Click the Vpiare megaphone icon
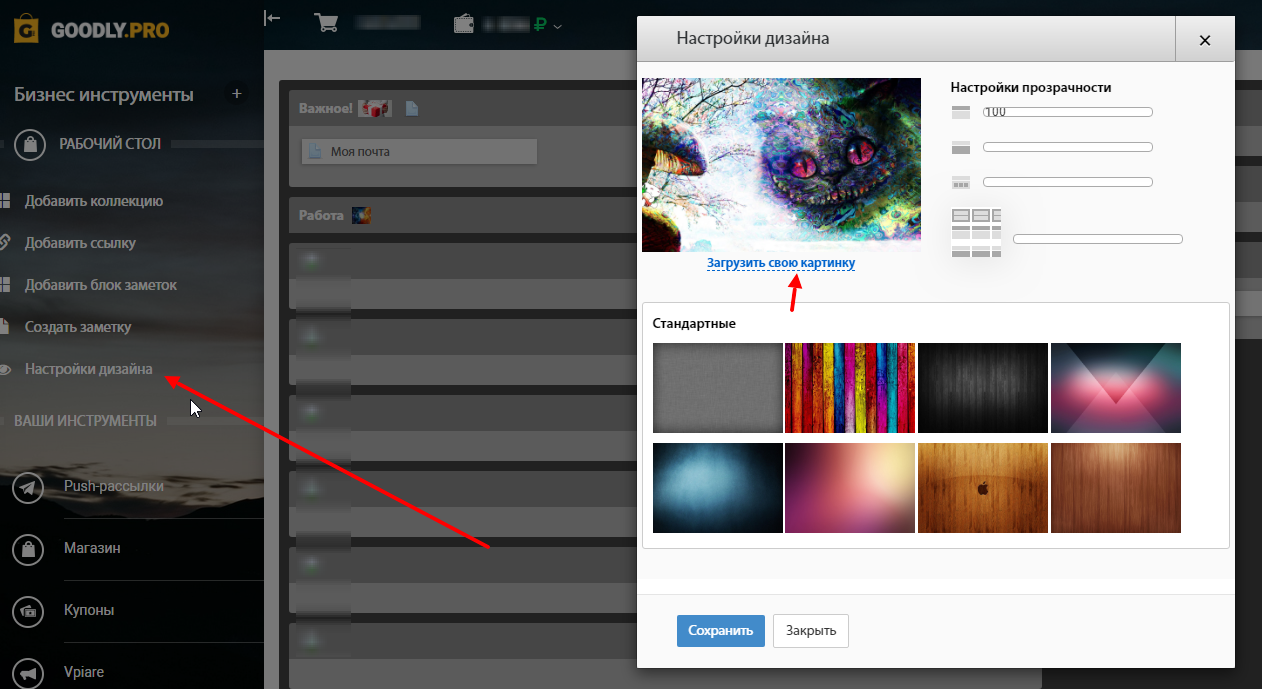The width and height of the screenshot is (1262, 689). click(x=30, y=673)
